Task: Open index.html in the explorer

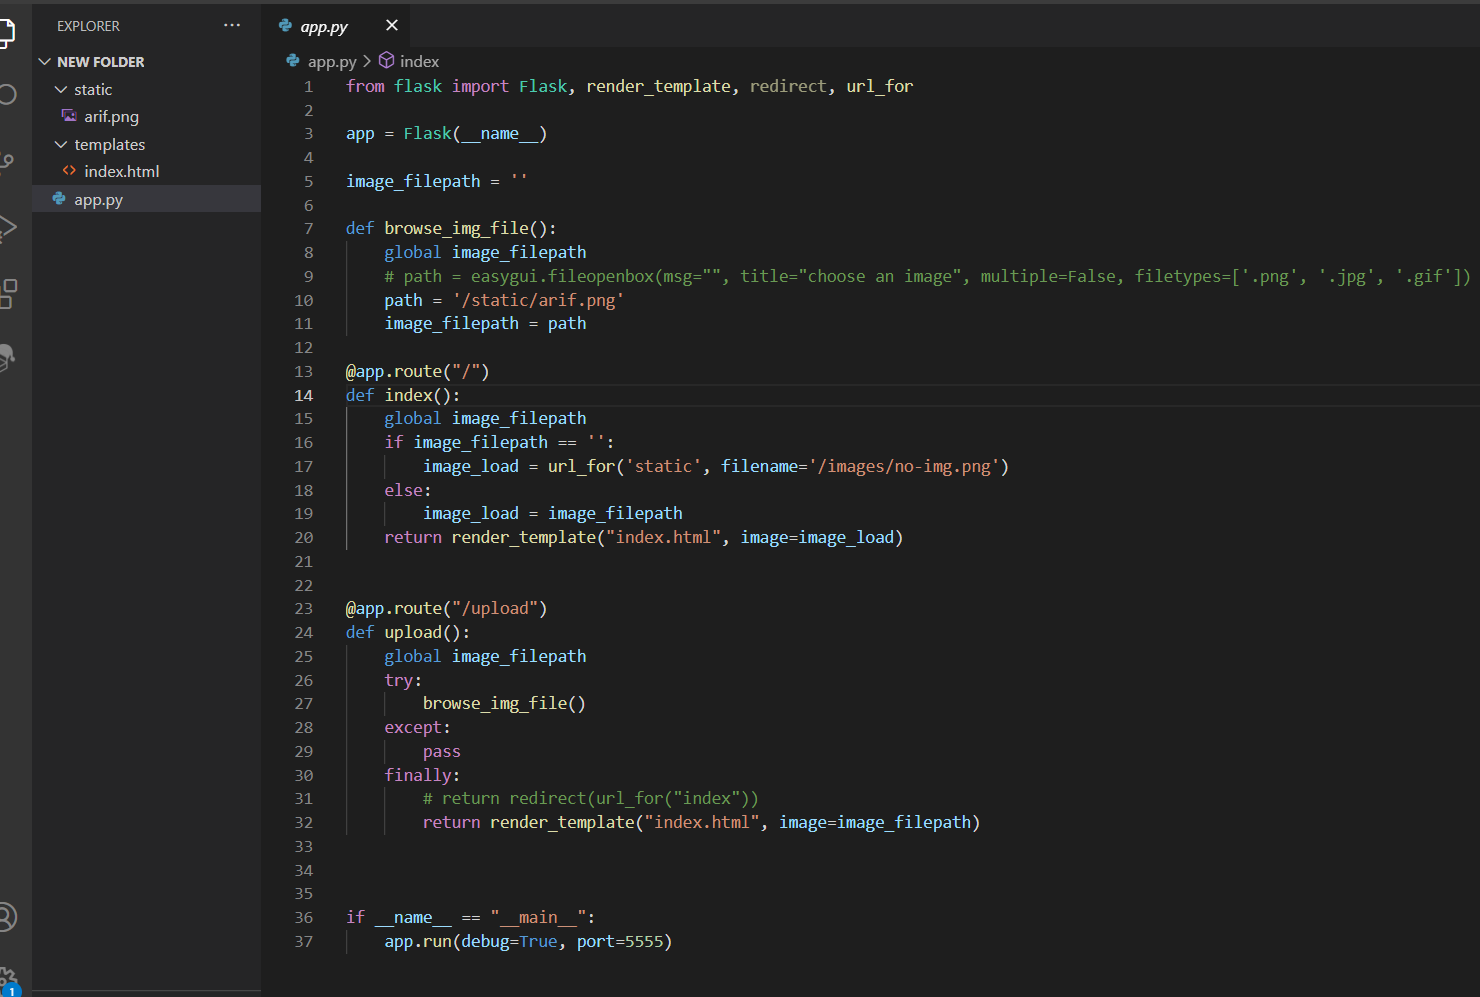Action: point(121,172)
